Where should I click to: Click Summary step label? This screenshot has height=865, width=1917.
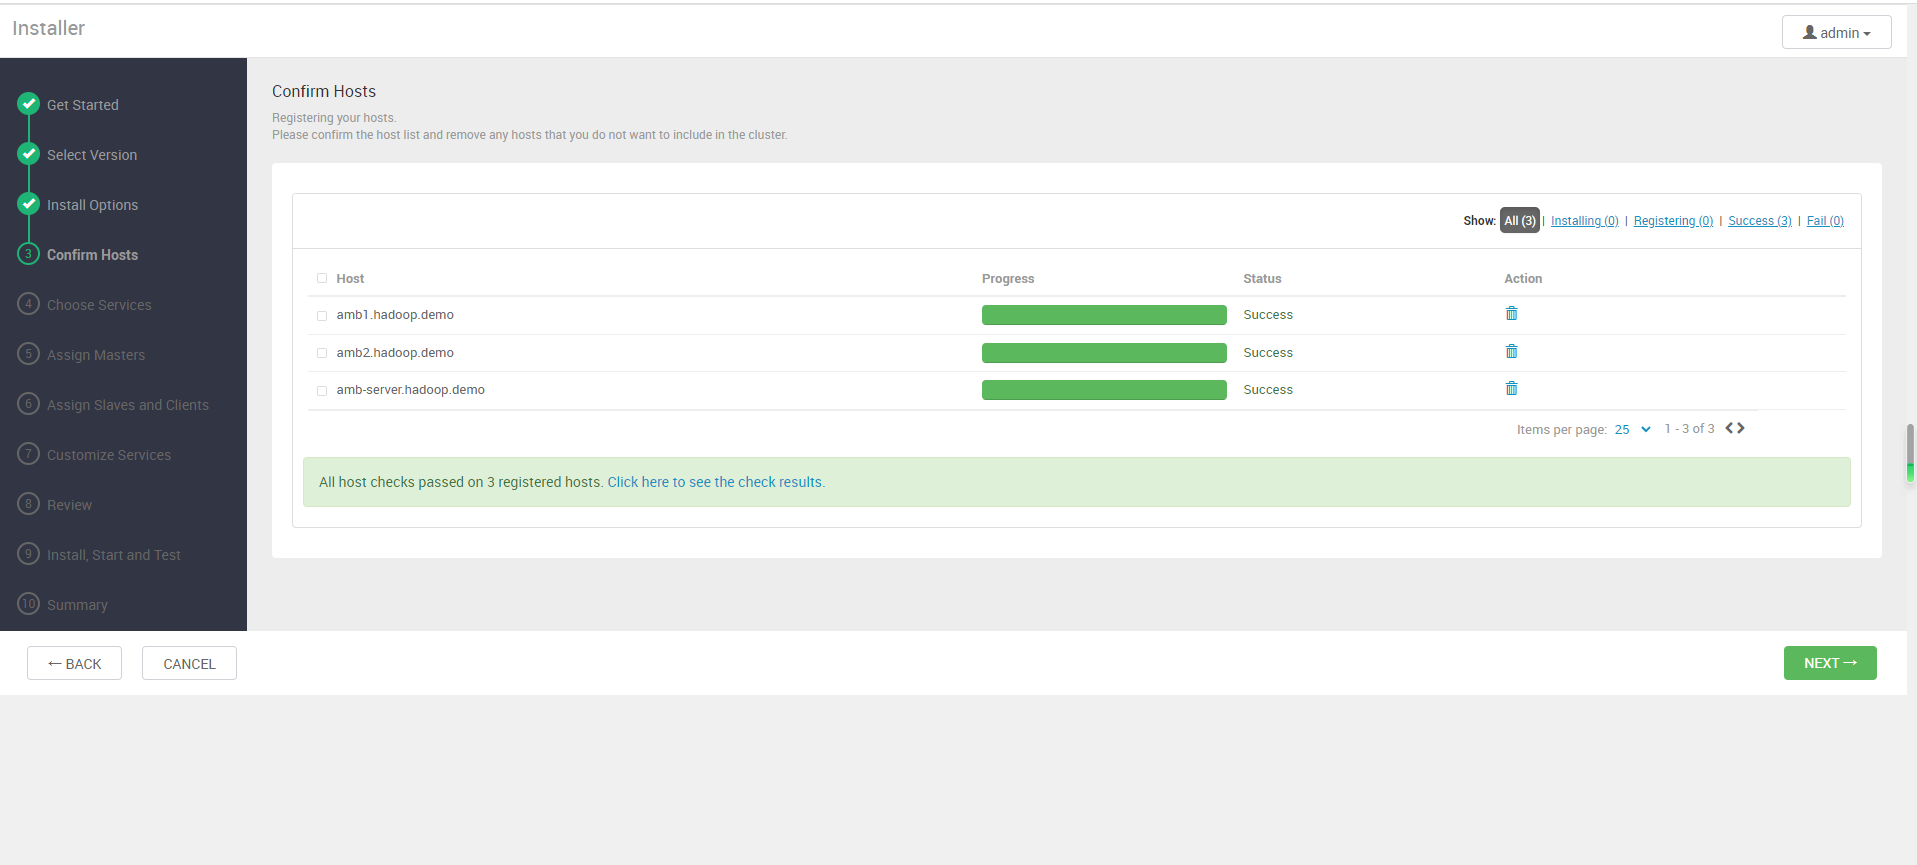pyautogui.click(x=77, y=605)
